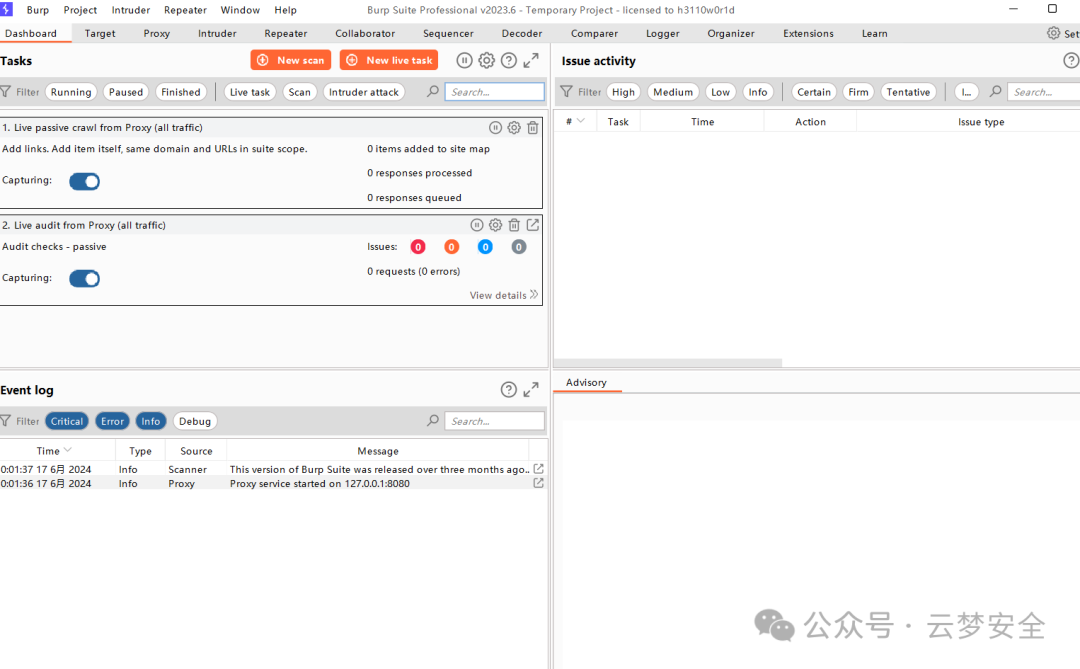Open Tasks settings gear icon
The height and width of the screenshot is (669, 1080).
click(x=486, y=61)
